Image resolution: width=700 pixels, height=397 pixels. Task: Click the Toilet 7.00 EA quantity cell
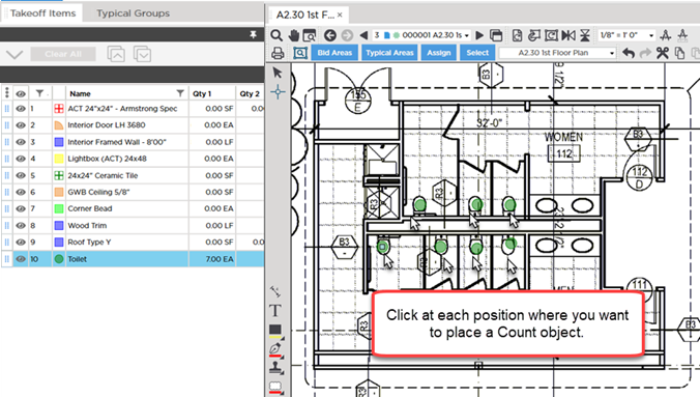pyautogui.click(x=212, y=259)
